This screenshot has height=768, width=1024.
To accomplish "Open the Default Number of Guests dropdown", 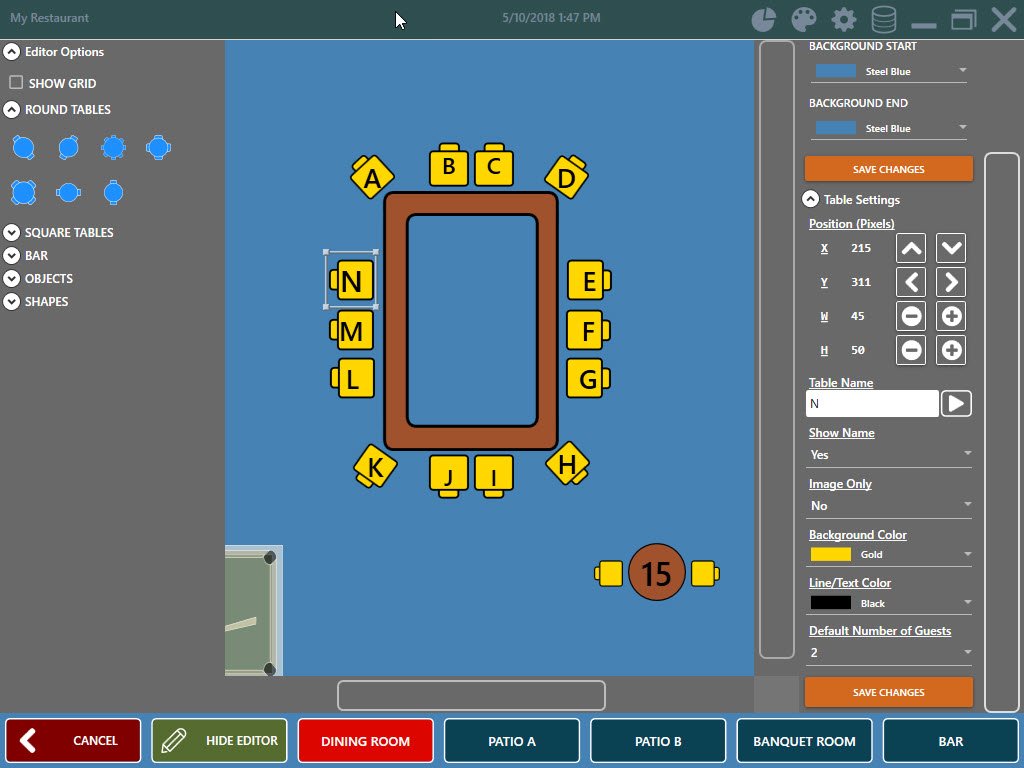I will (889, 653).
